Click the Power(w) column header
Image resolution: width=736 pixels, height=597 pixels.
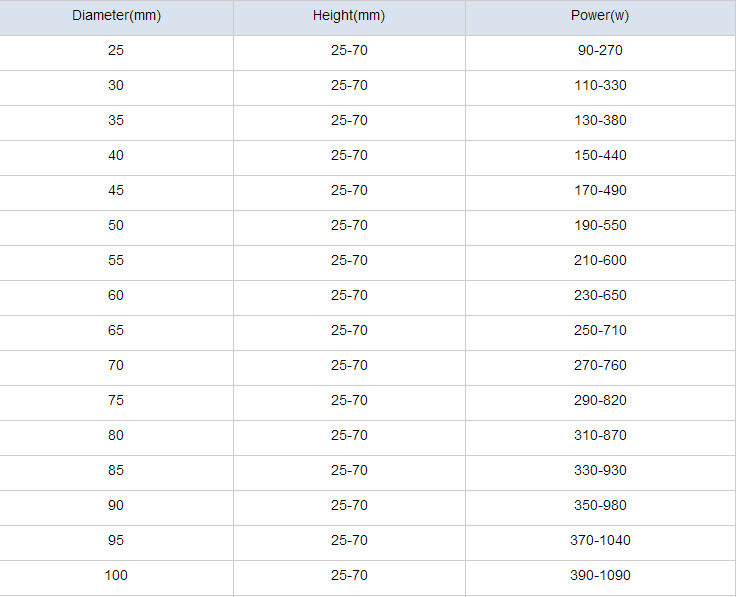click(600, 15)
